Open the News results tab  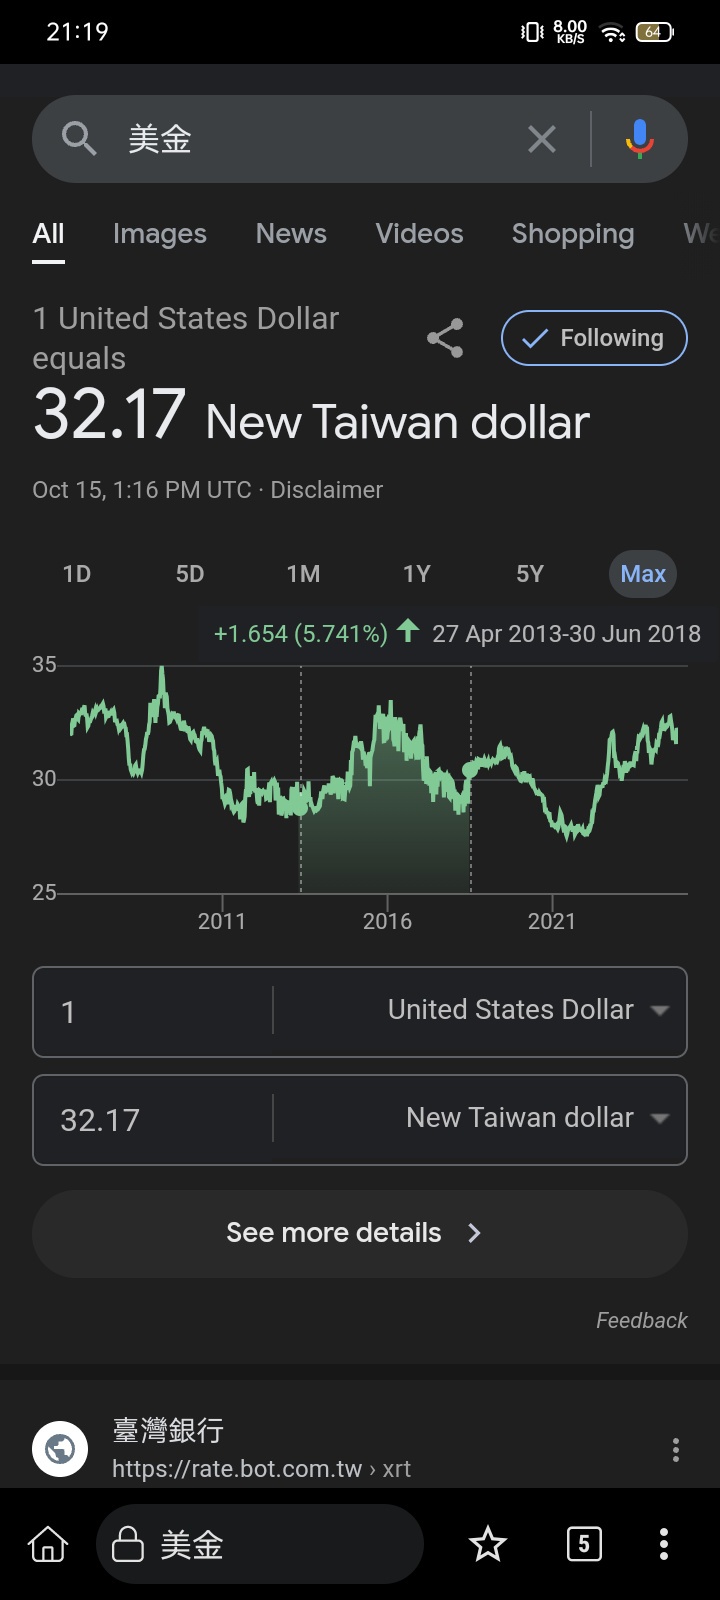pyautogui.click(x=291, y=234)
